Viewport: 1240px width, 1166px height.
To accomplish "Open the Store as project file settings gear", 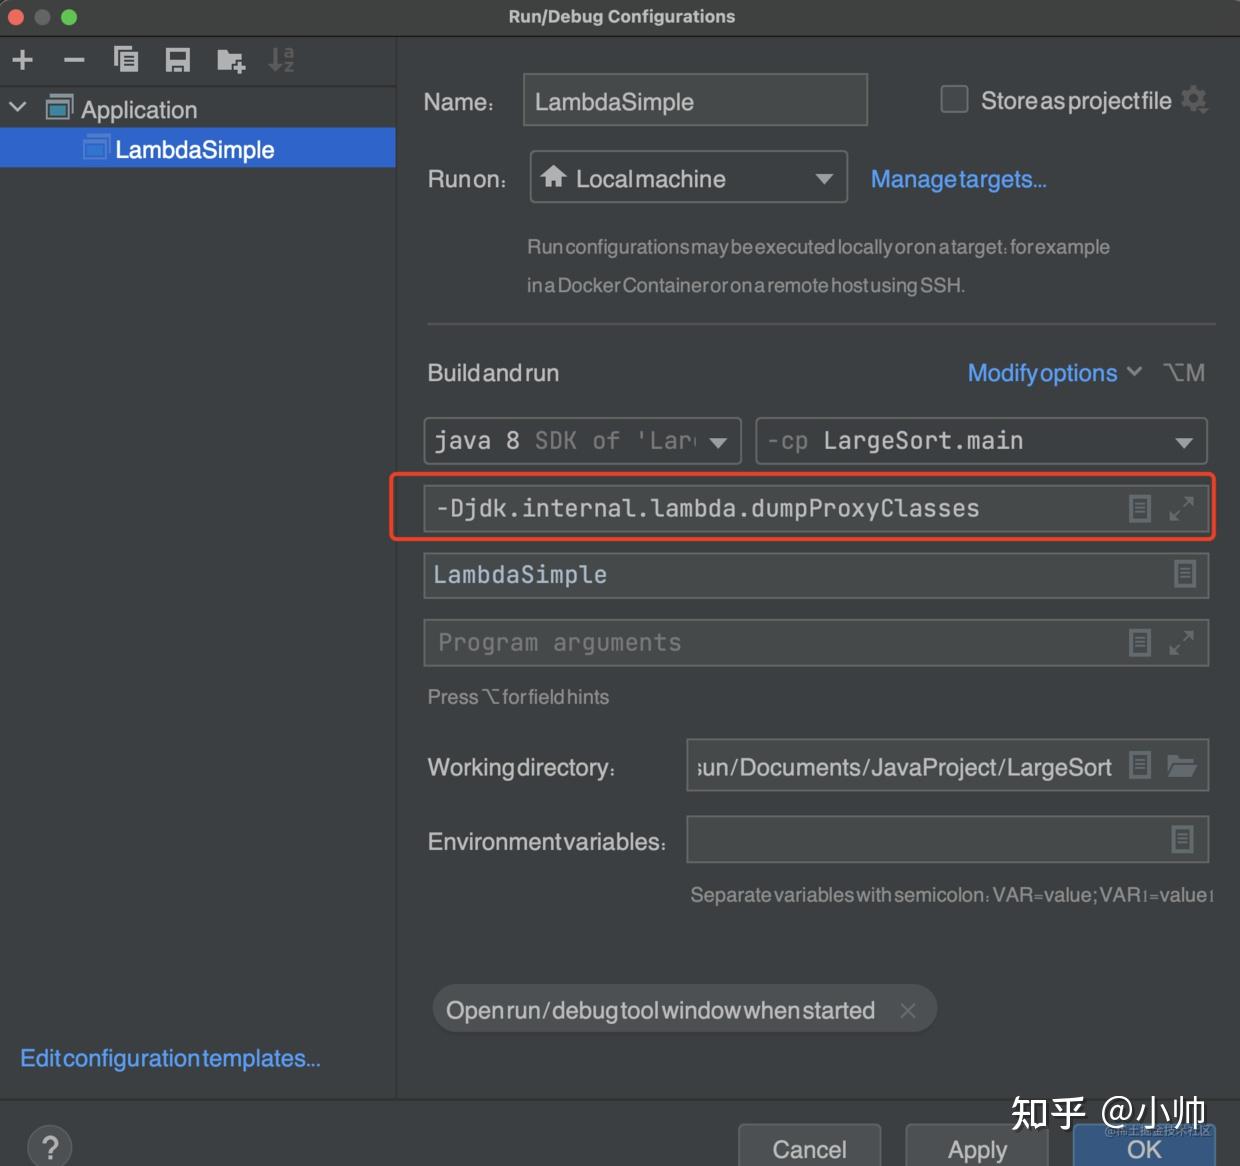I will tap(1194, 99).
